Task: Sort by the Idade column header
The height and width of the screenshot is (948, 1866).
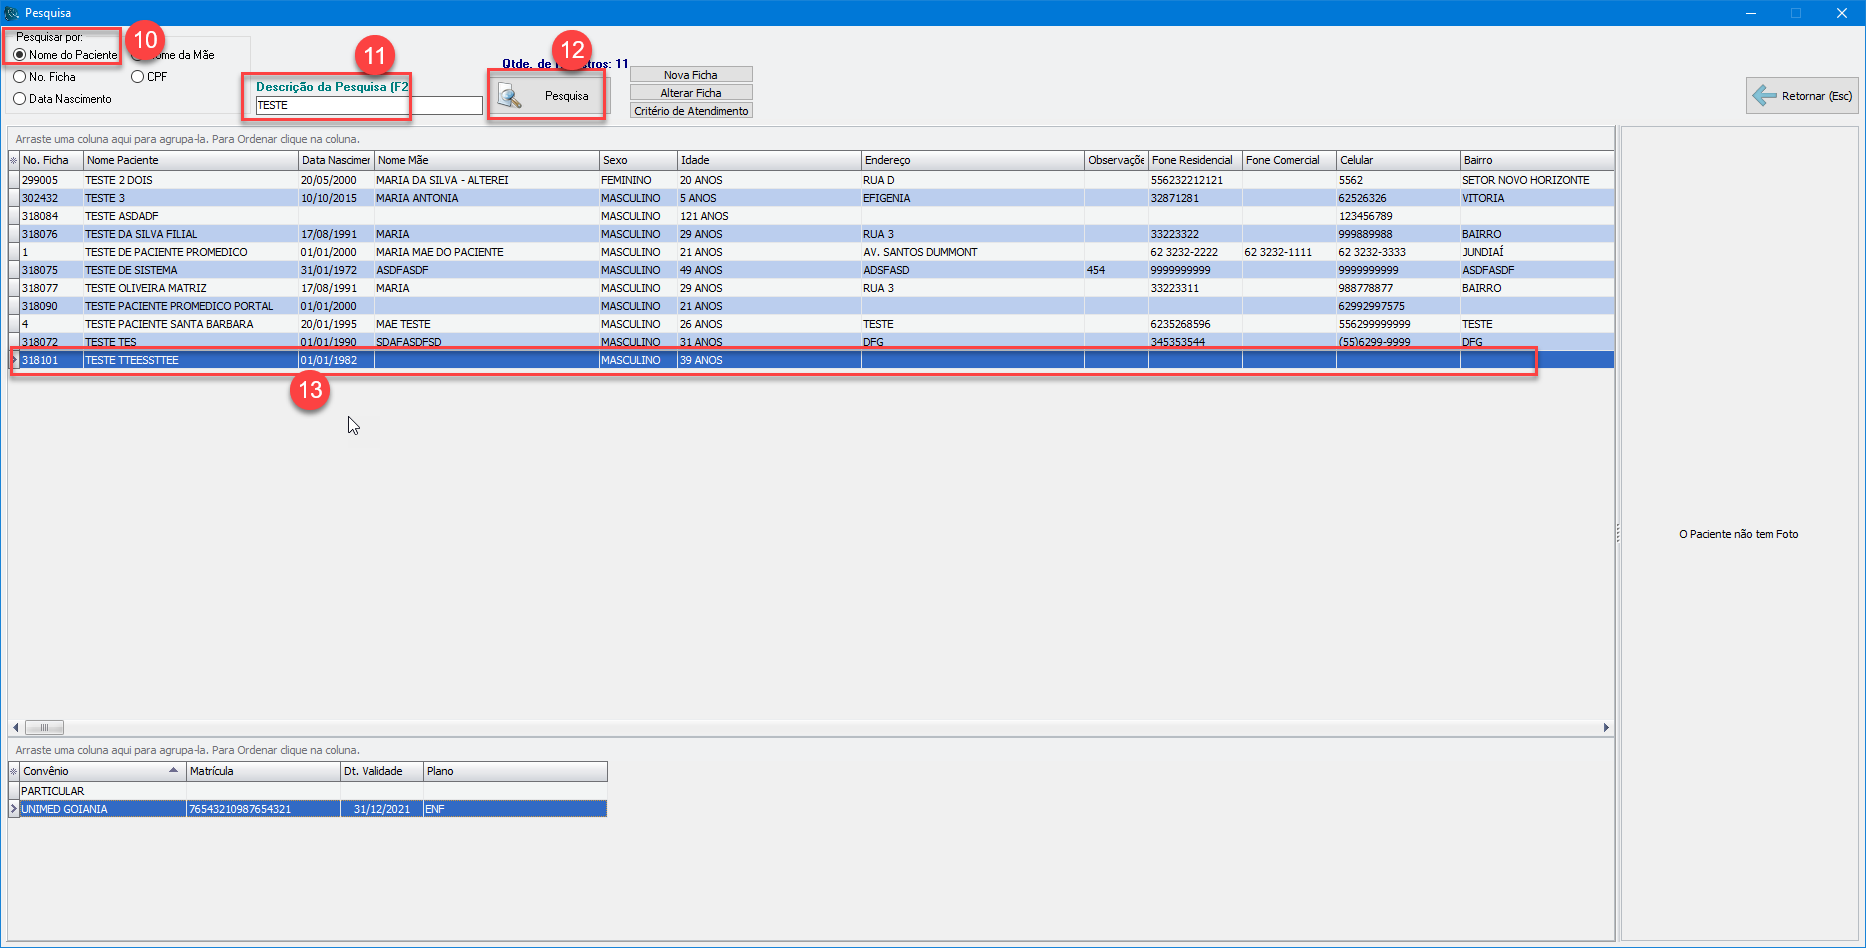Action: pos(768,160)
